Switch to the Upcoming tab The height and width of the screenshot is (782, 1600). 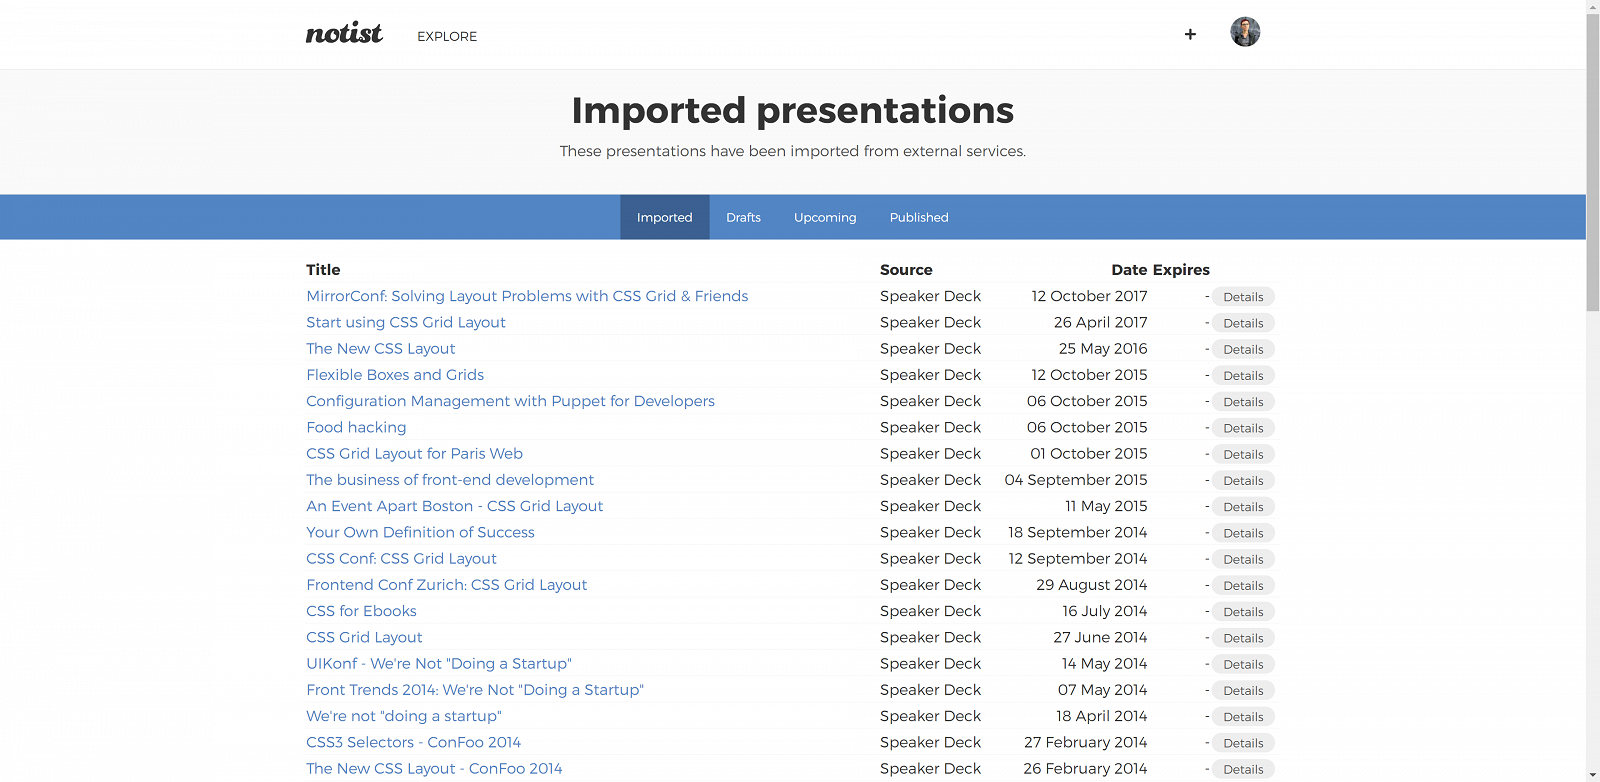click(825, 217)
